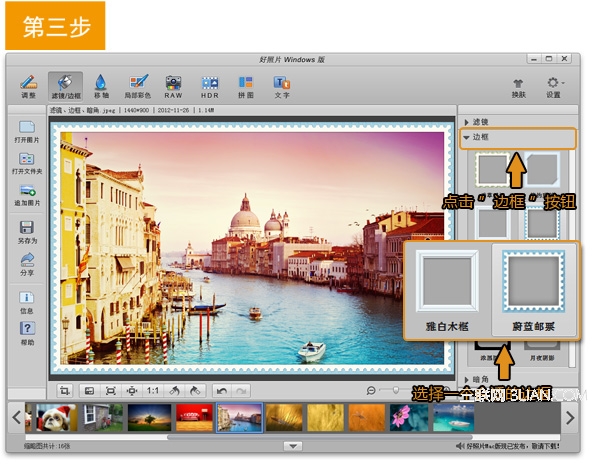Pick the green dashed border frame thumbnail

point(492,168)
